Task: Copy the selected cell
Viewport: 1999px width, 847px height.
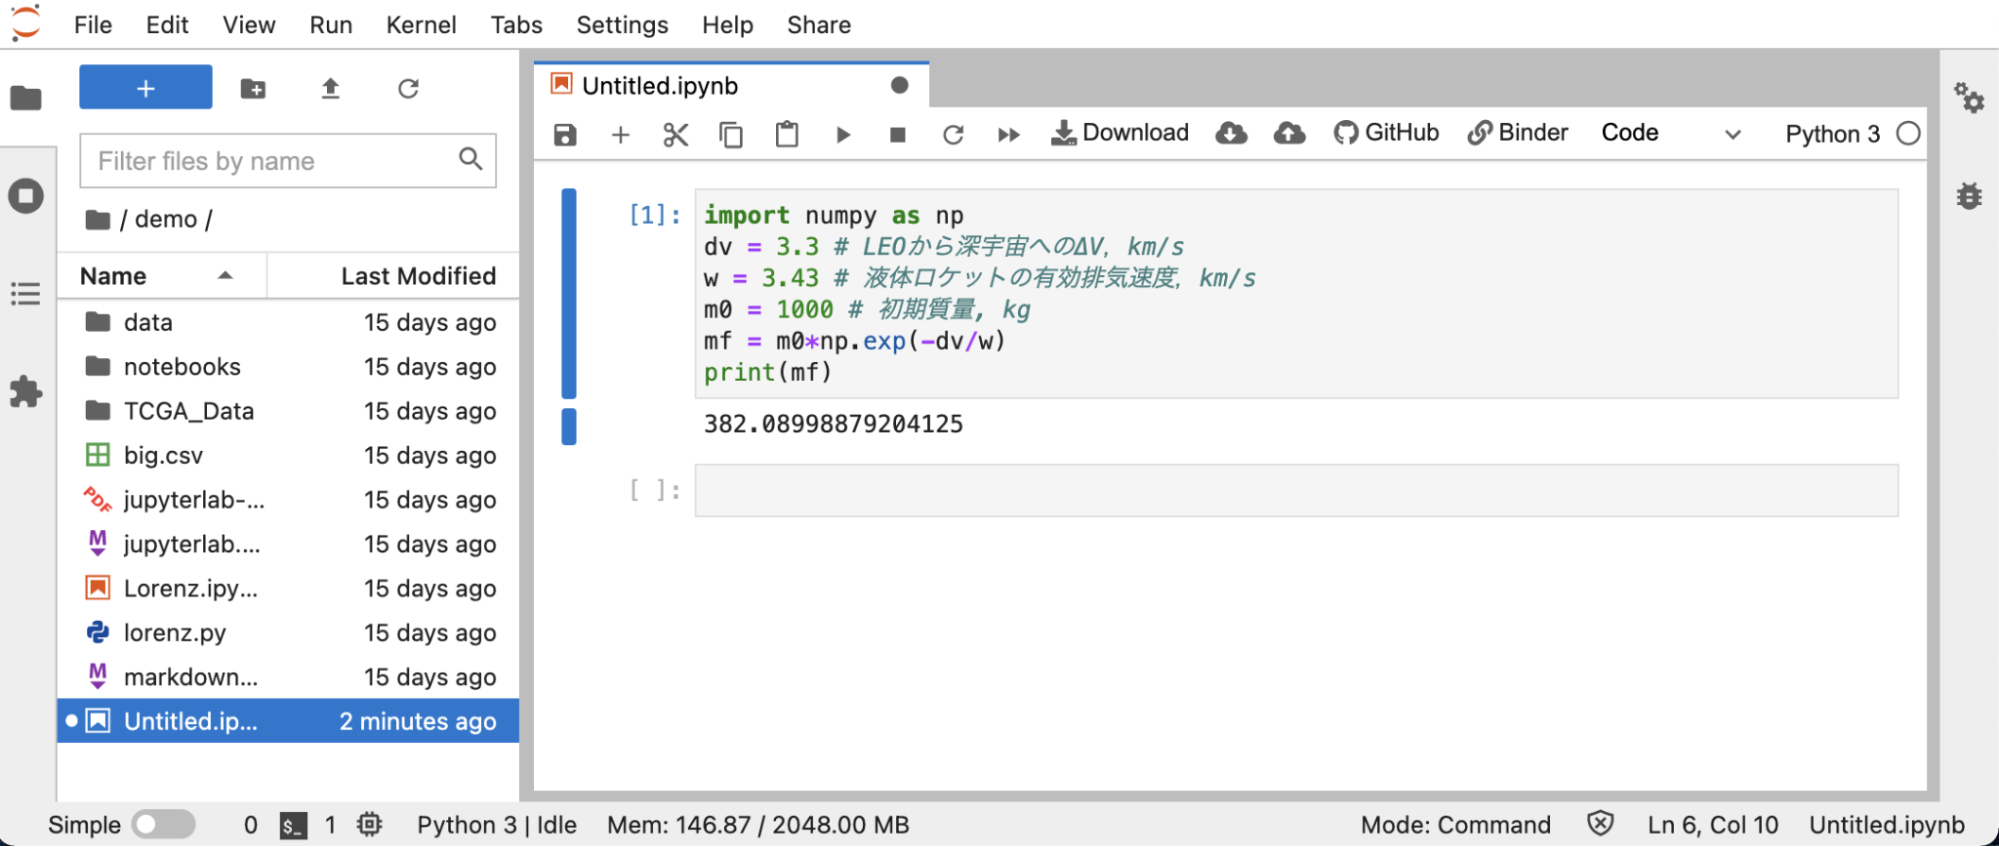Action: pos(731,134)
